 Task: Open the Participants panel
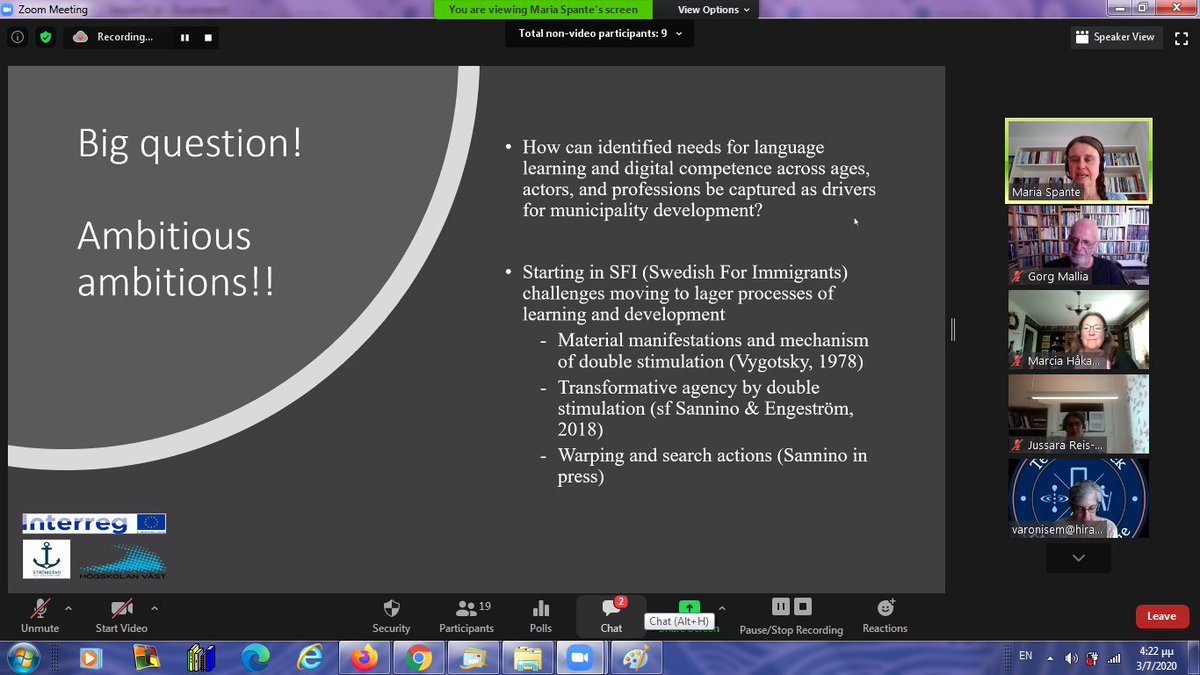click(x=466, y=615)
